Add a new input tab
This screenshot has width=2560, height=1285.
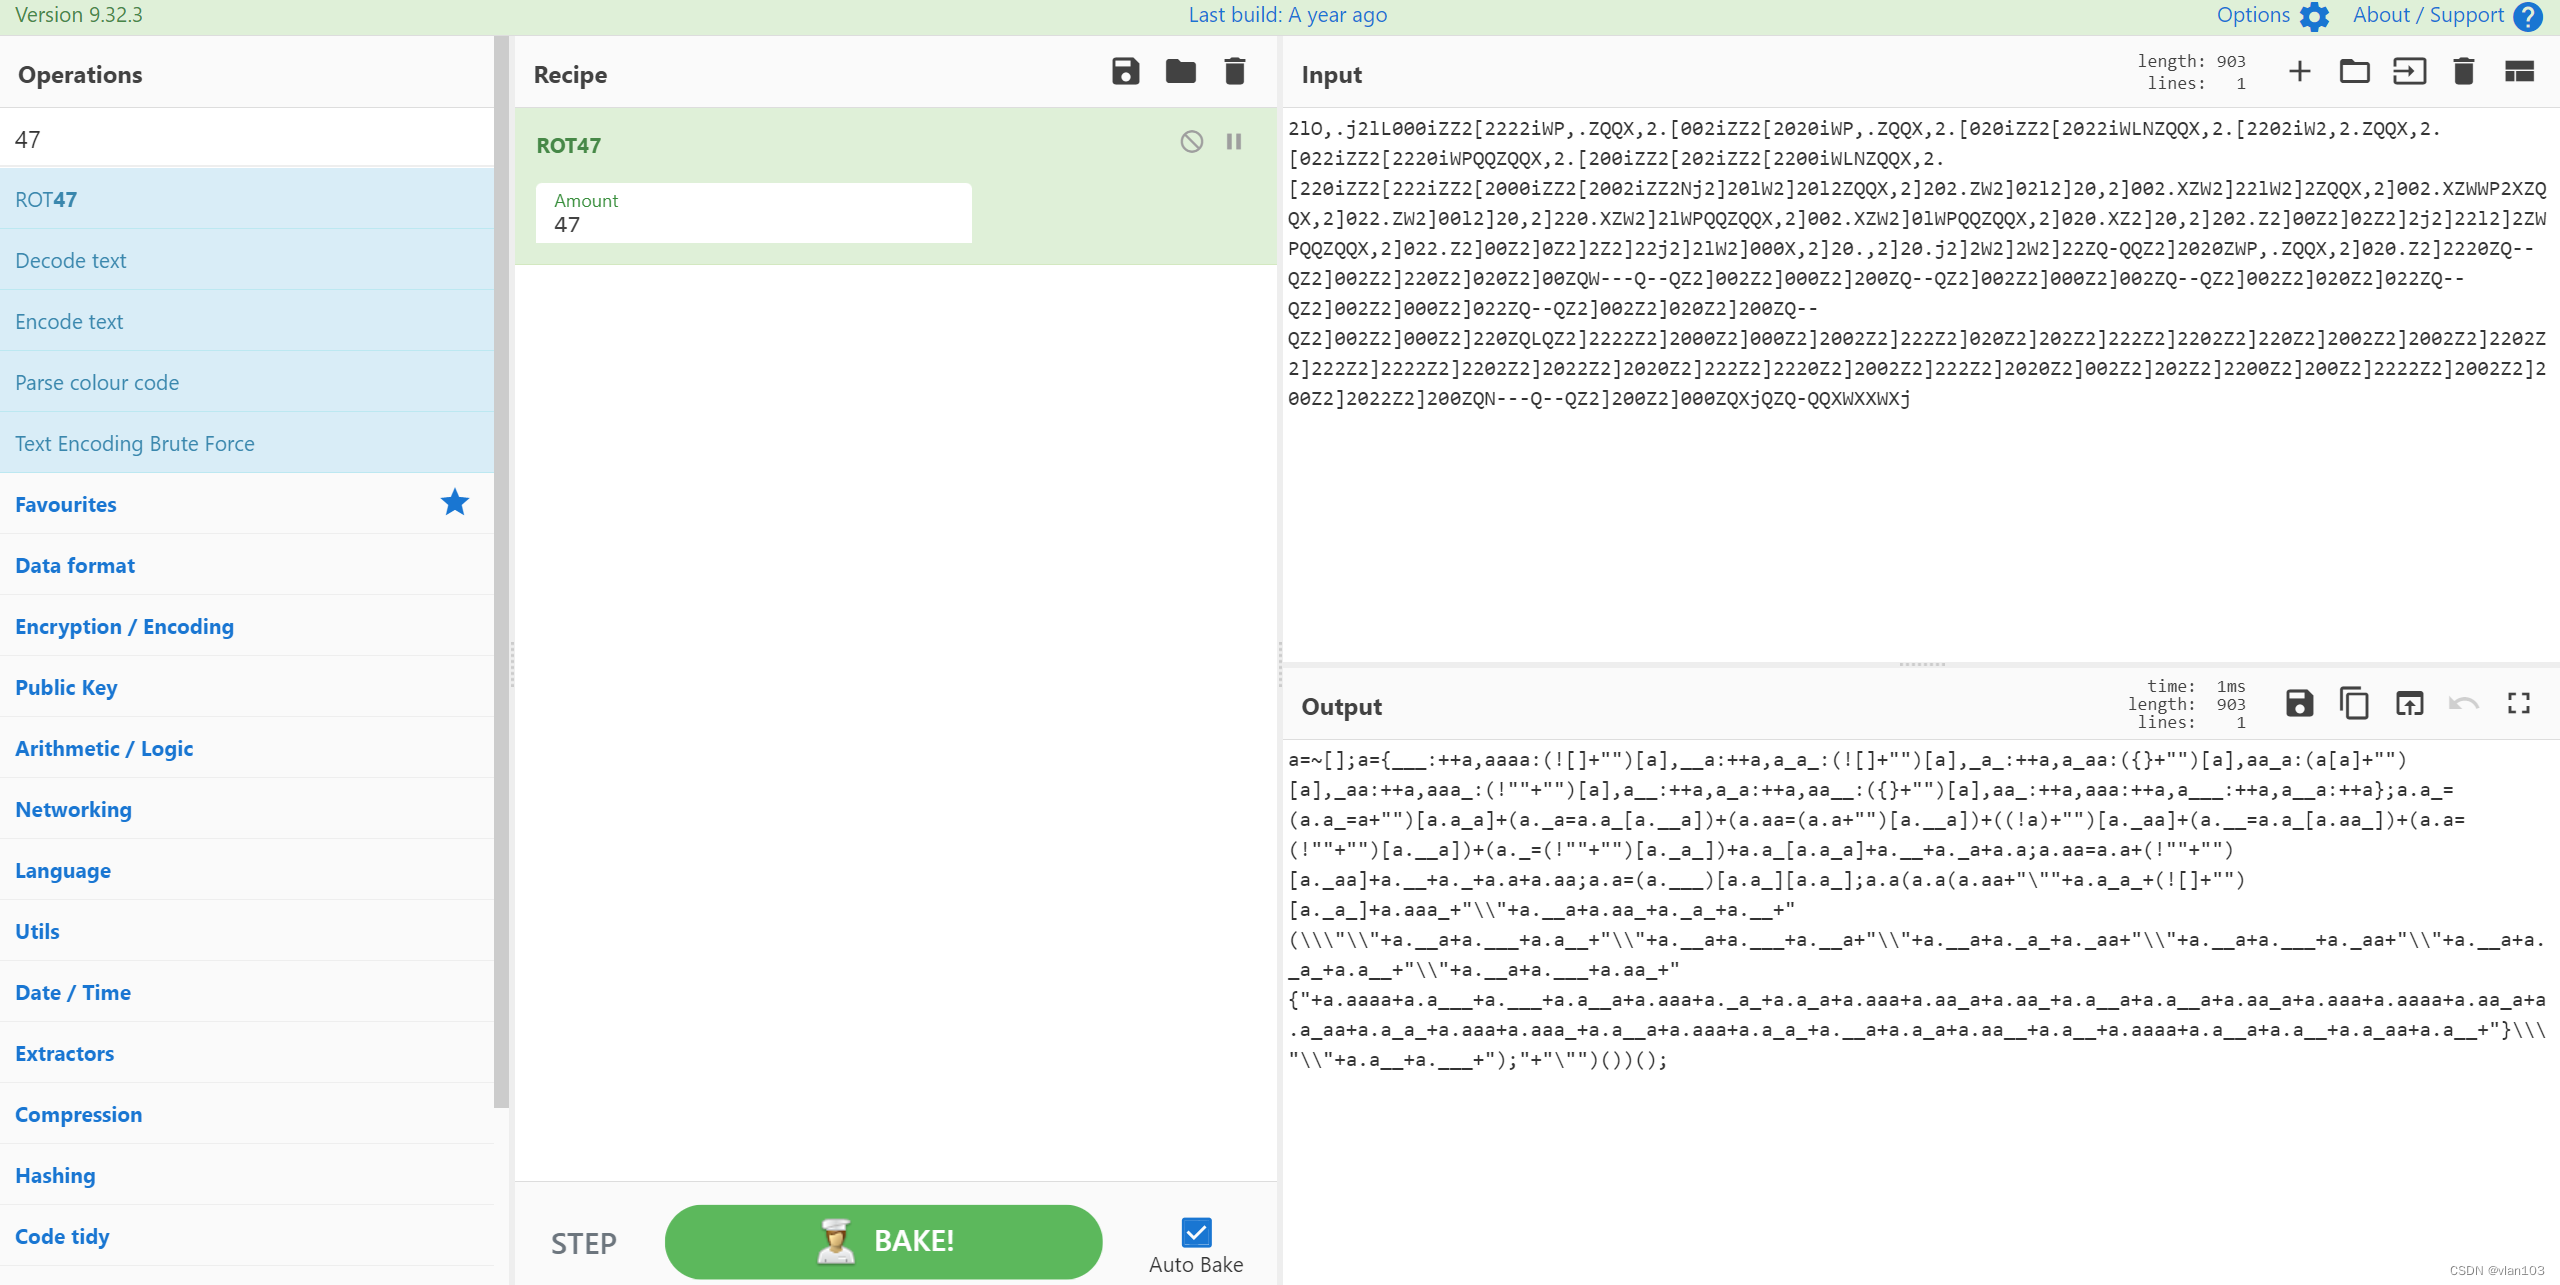[x=2299, y=71]
